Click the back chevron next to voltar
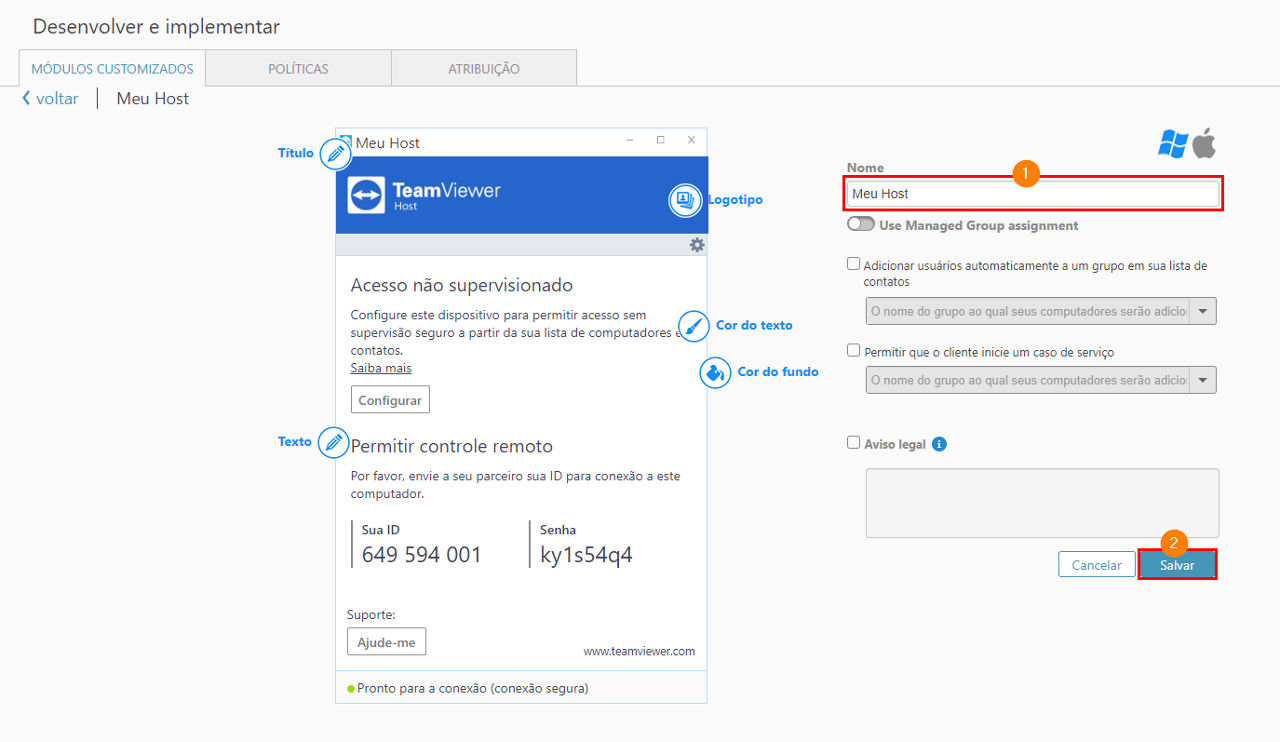Viewport: 1280px width, 742px height. [26, 99]
